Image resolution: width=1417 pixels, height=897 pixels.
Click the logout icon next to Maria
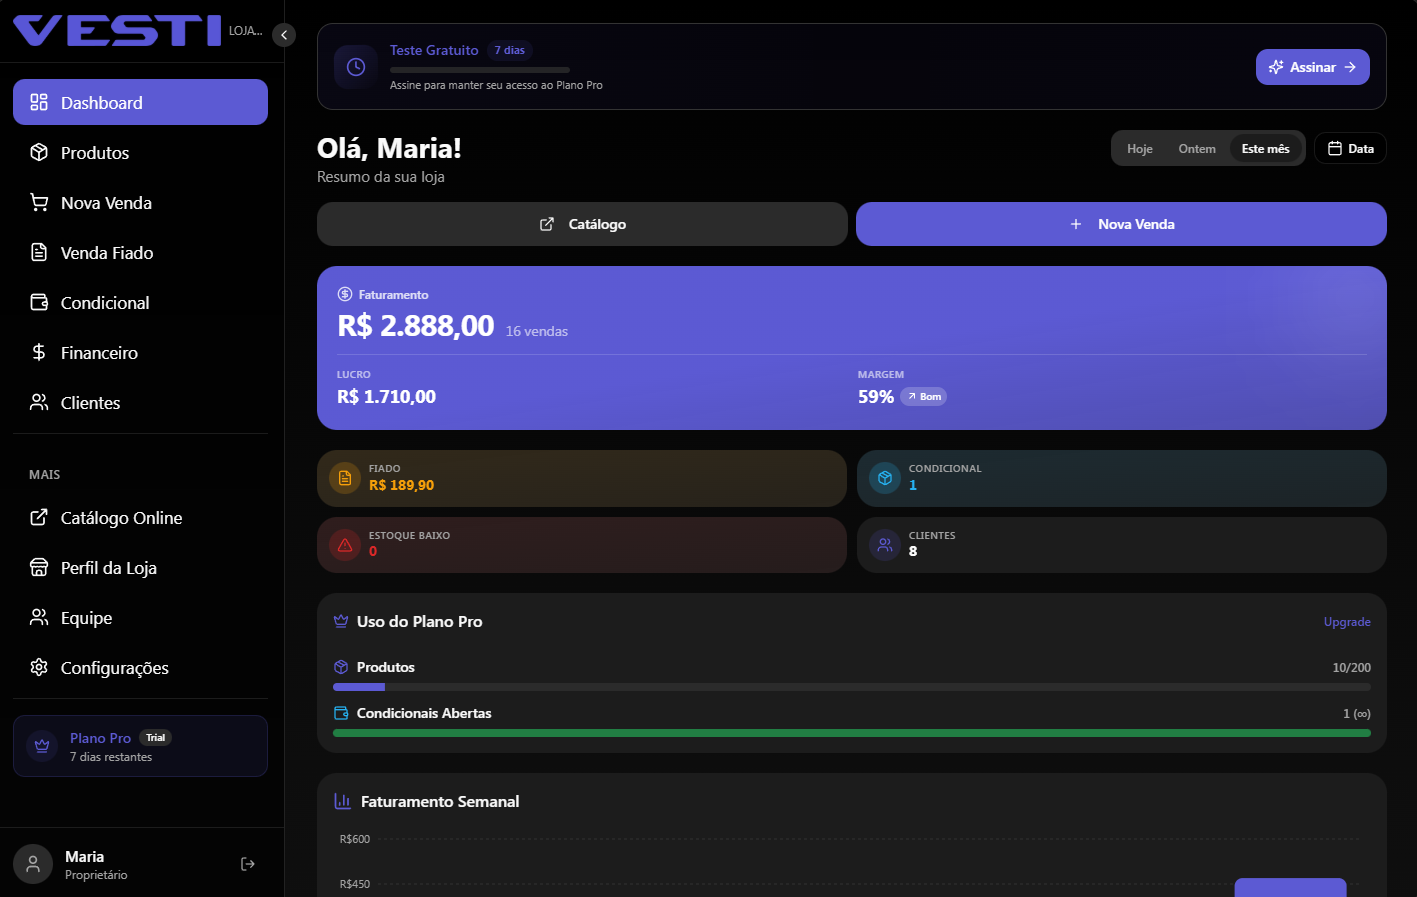click(x=248, y=864)
